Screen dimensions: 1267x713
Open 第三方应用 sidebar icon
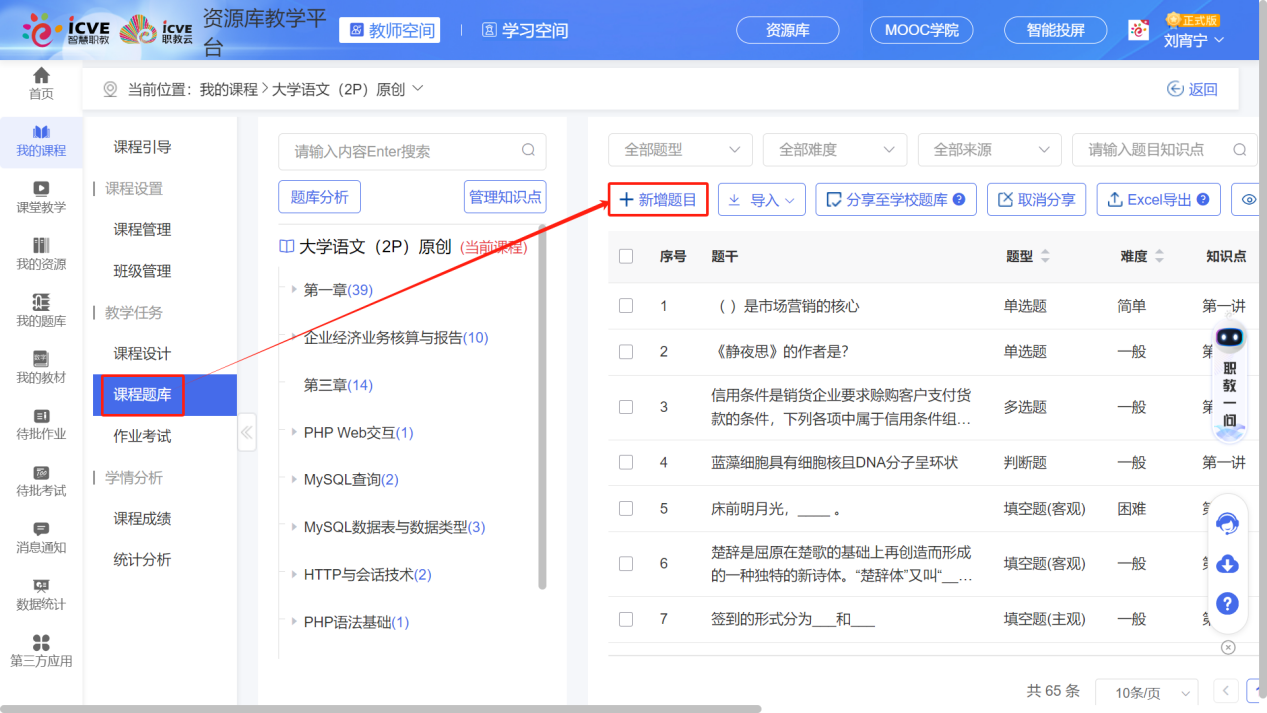[x=41, y=650]
